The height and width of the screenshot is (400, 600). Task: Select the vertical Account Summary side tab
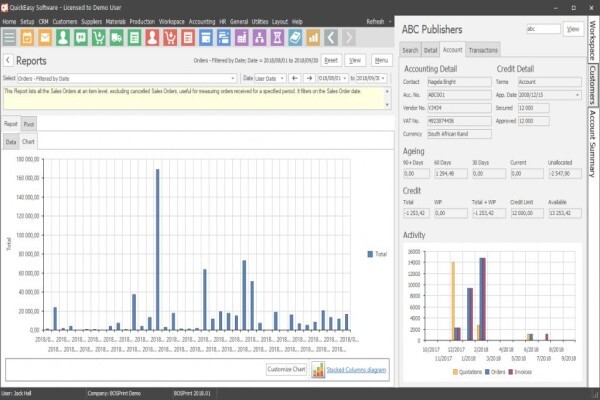[x=592, y=143]
